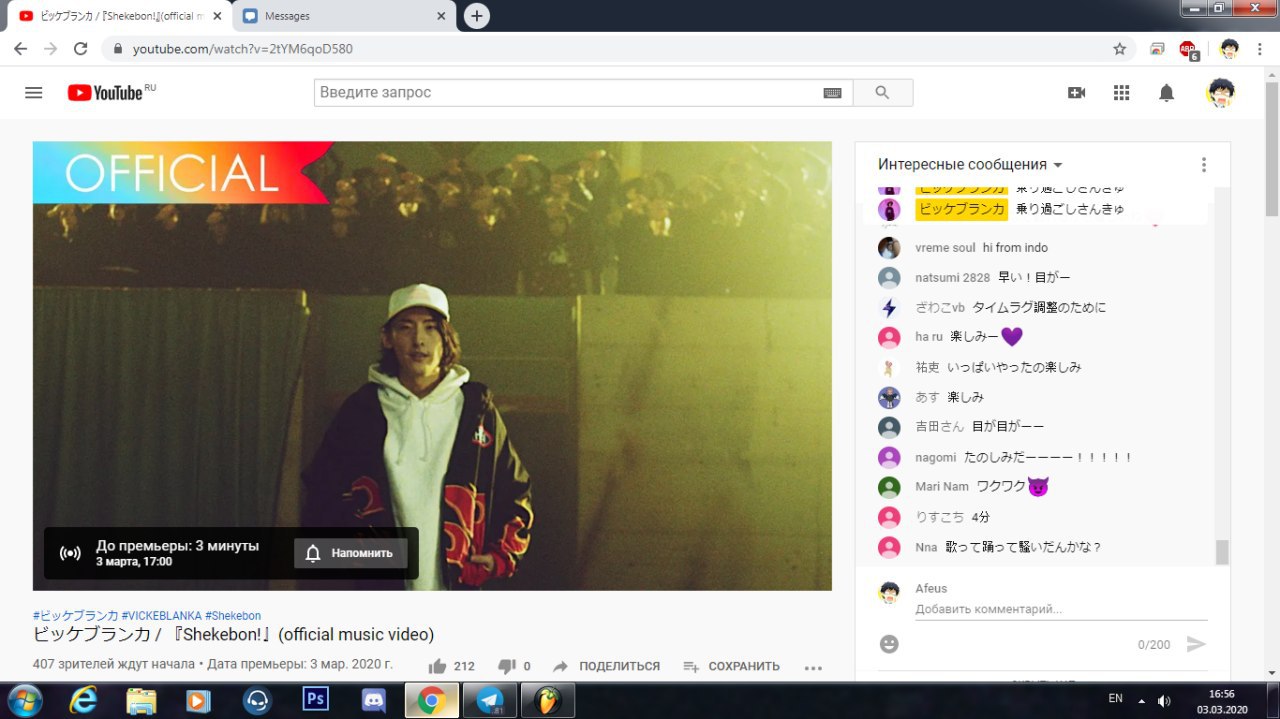Dislike the video with thumbs down
The height and width of the screenshot is (719, 1280).
click(507, 666)
